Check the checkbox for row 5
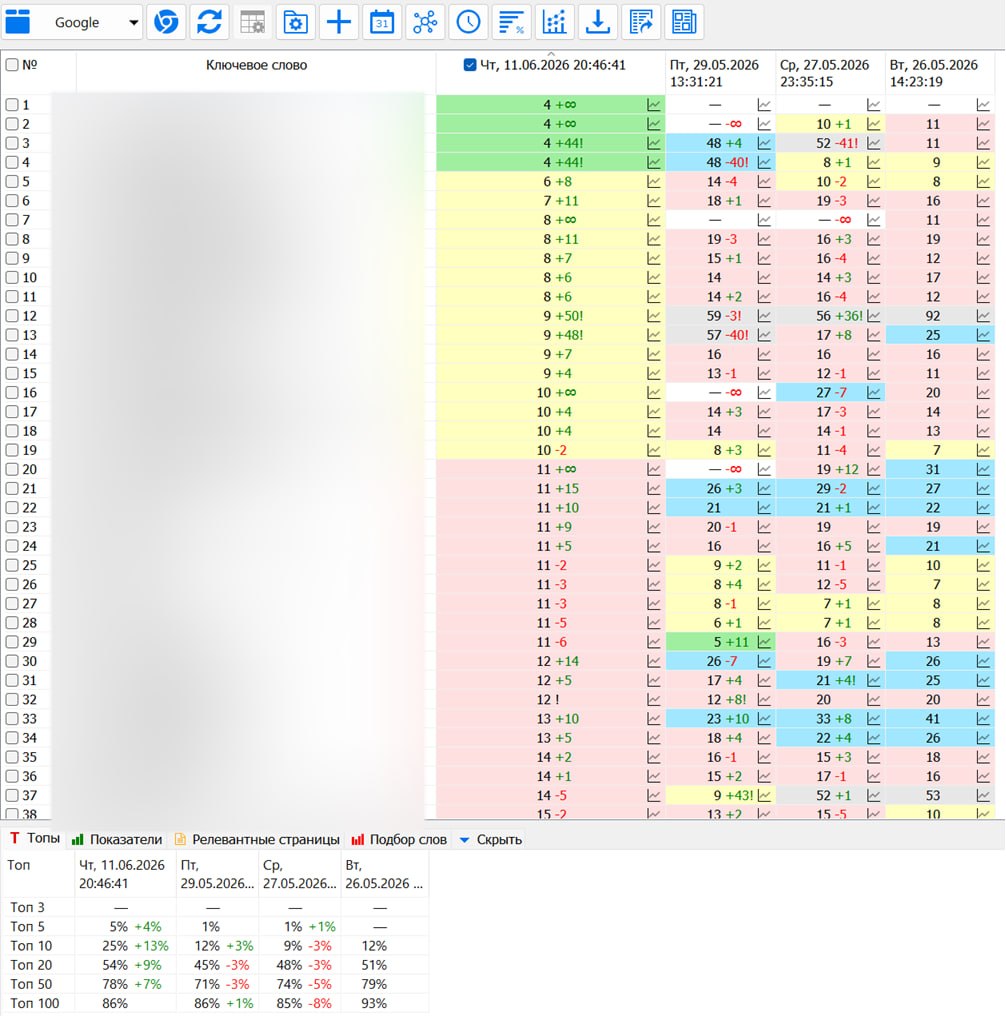1006x1024 pixels. pyautogui.click(x=12, y=182)
